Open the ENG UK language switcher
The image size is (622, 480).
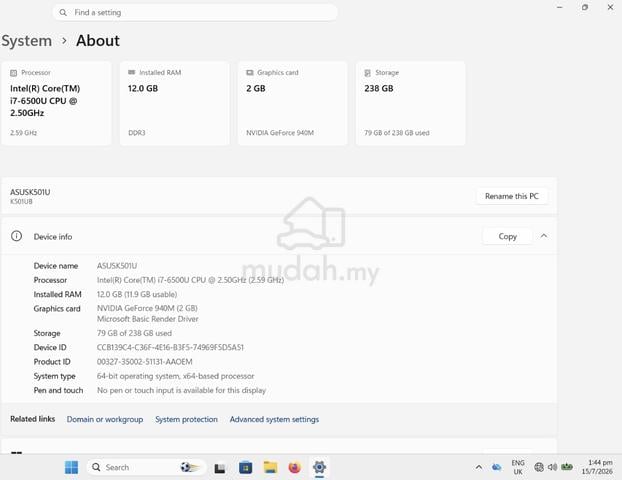pyautogui.click(x=518, y=467)
